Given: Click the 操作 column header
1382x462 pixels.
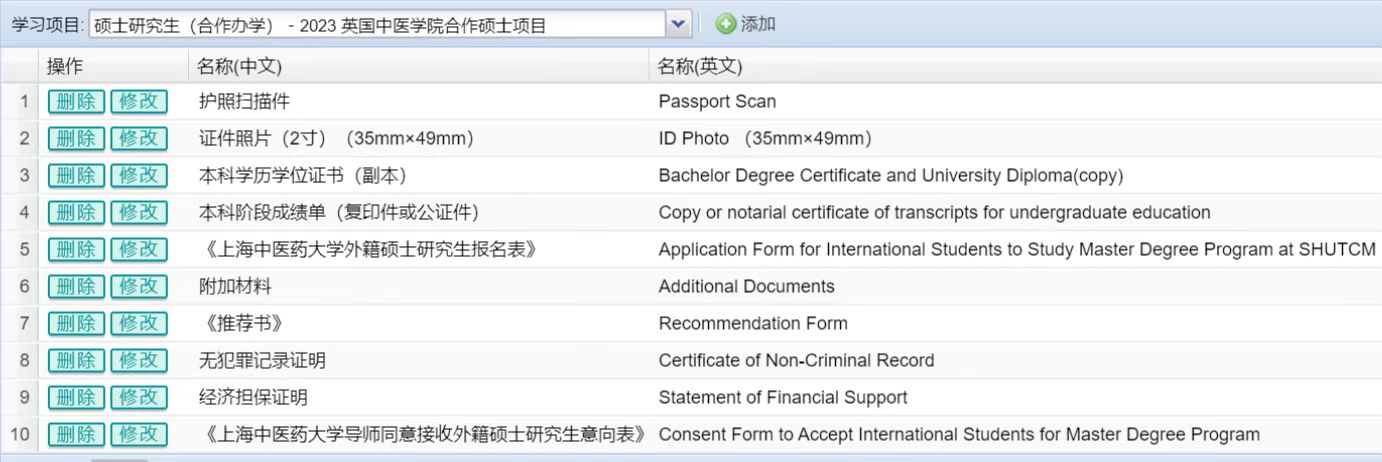Looking at the screenshot, I should pos(113,66).
